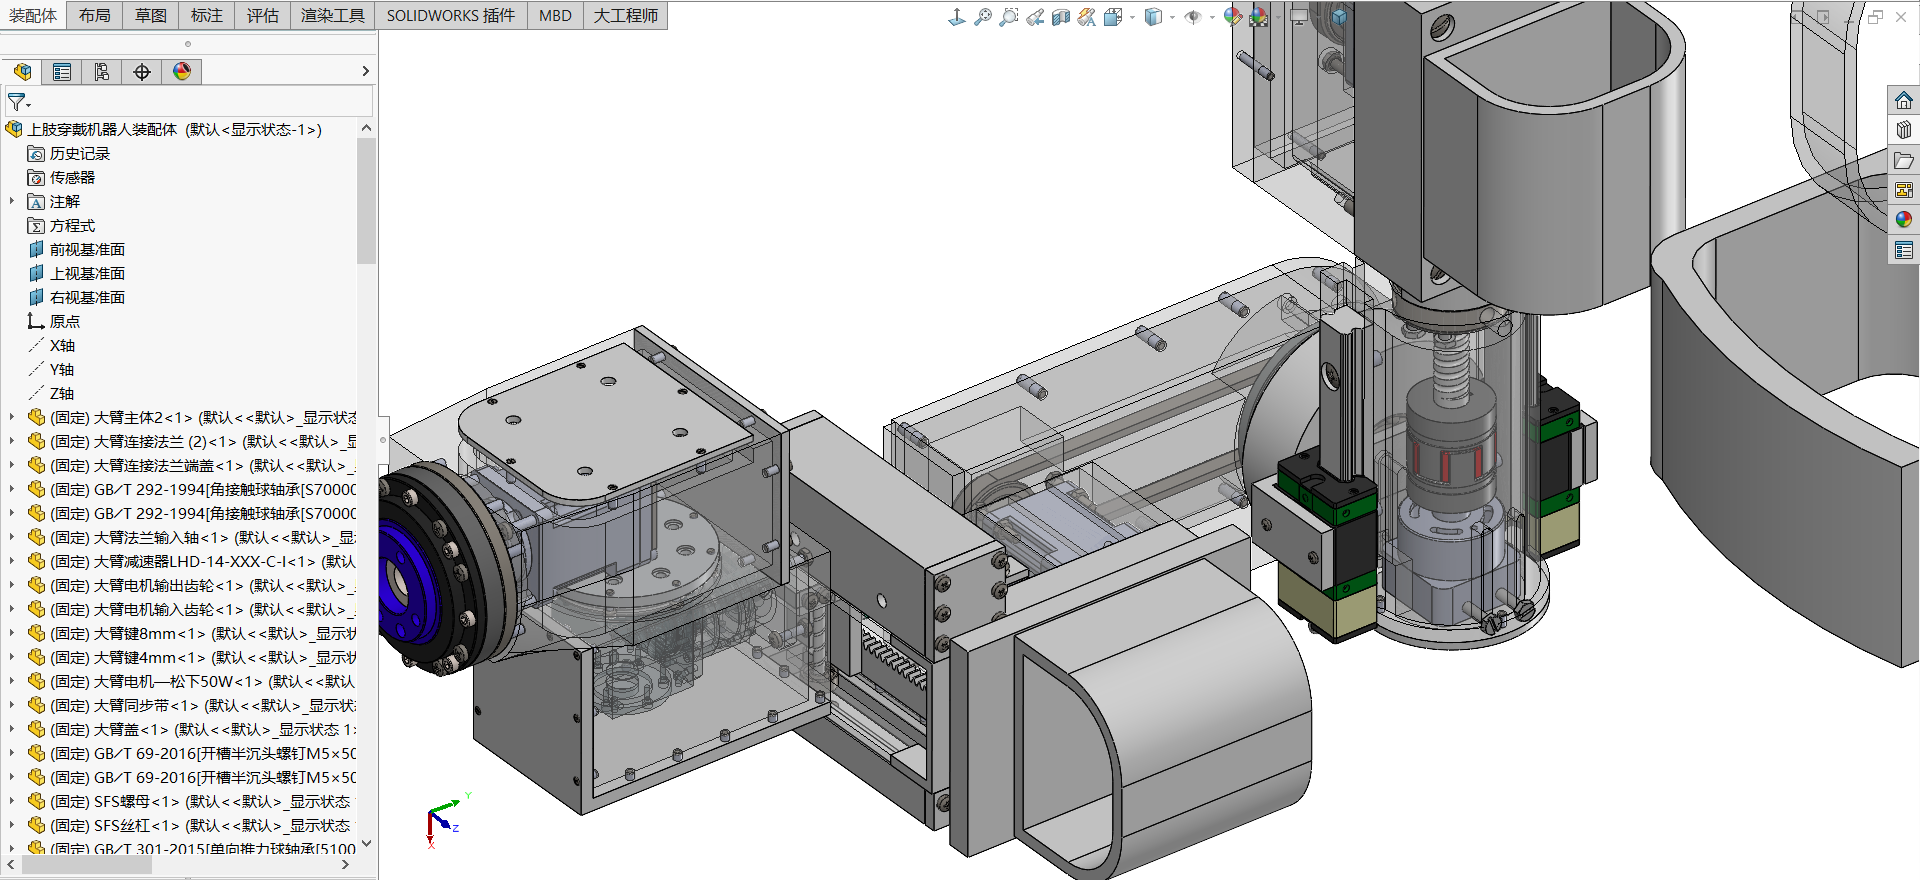Open the DisplayManager color-ball tab
The image size is (1920, 880).
pyautogui.click(x=182, y=71)
